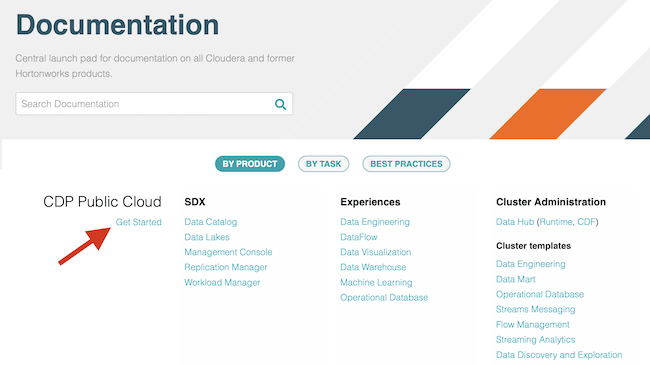
Task: Go to Data Lakes documentation
Action: [207, 237]
